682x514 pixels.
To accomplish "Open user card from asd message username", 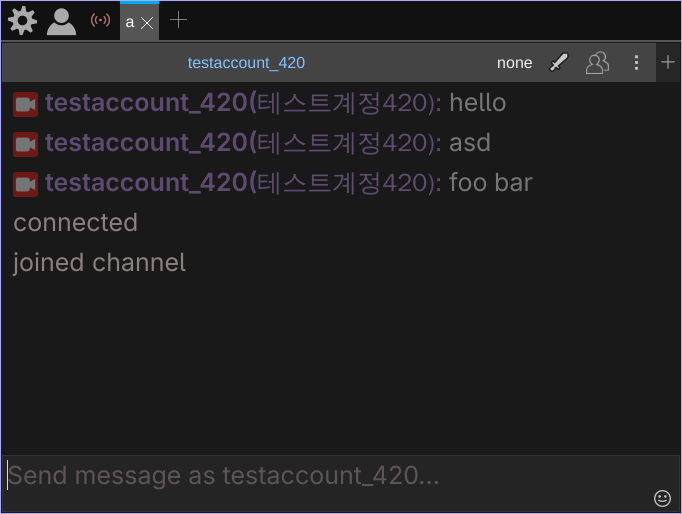I will point(145,143).
